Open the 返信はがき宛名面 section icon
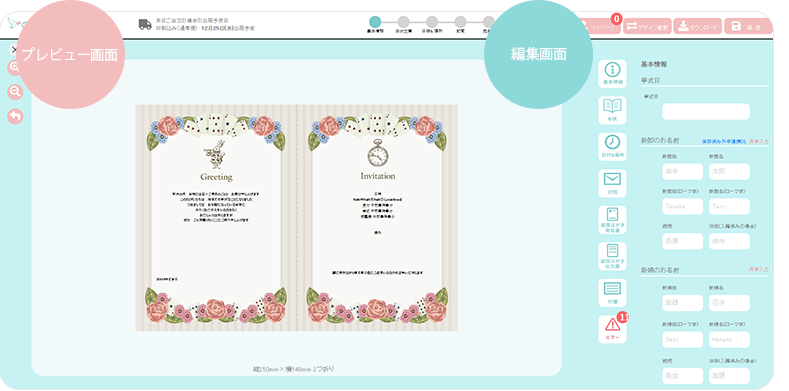 612,220
